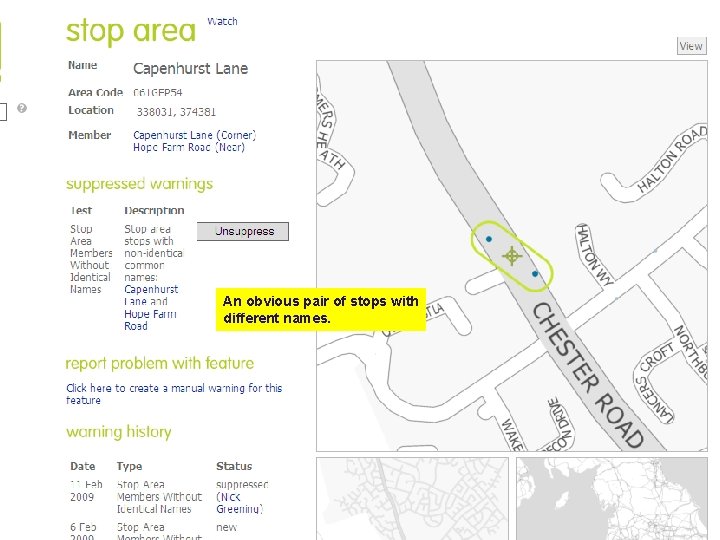Click the help question mark icon
The width and height of the screenshot is (720, 540).
pos(22,108)
